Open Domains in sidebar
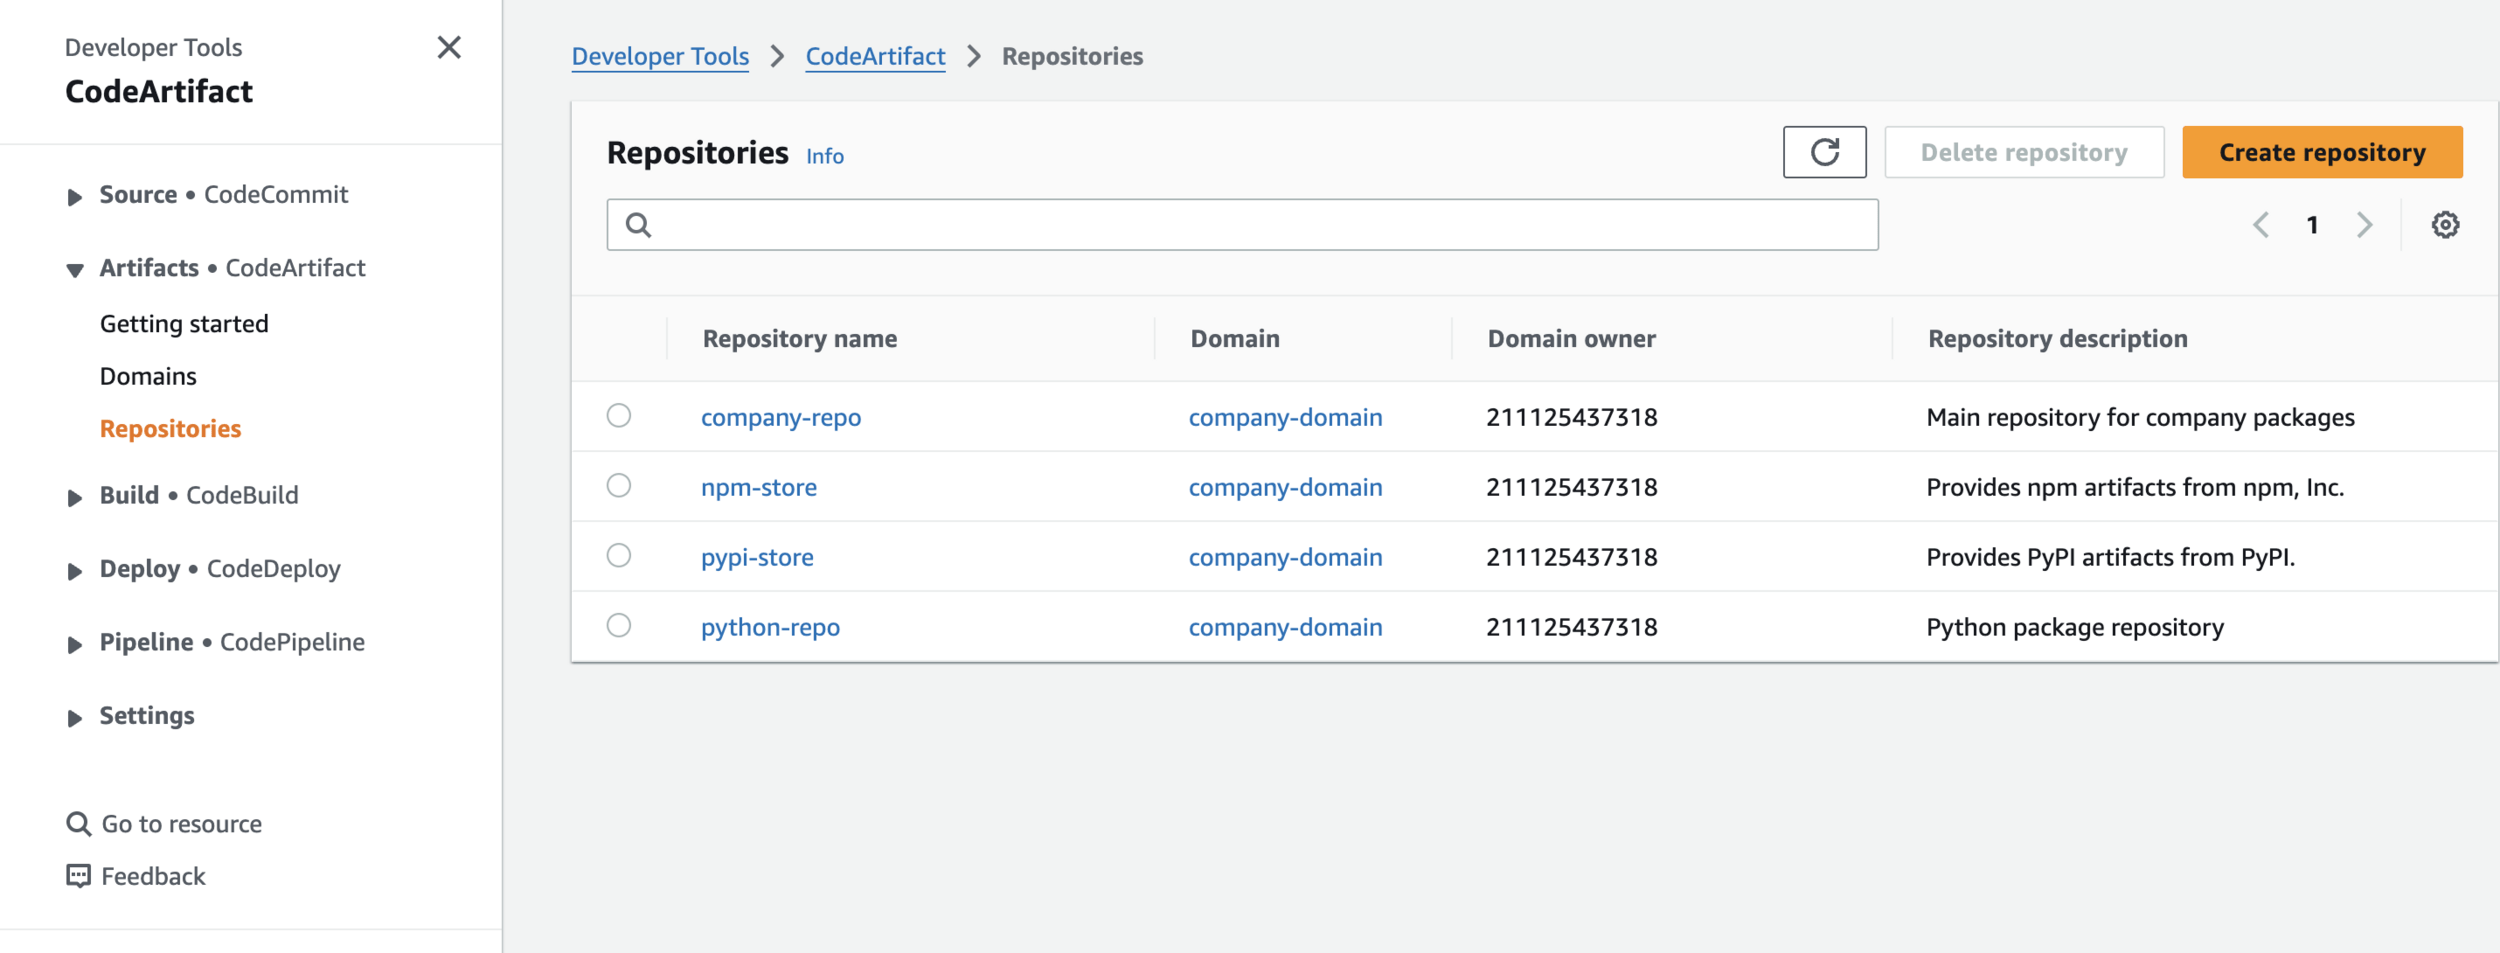Viewport: 2500px width, 953px height. click(x=148, y=376)
